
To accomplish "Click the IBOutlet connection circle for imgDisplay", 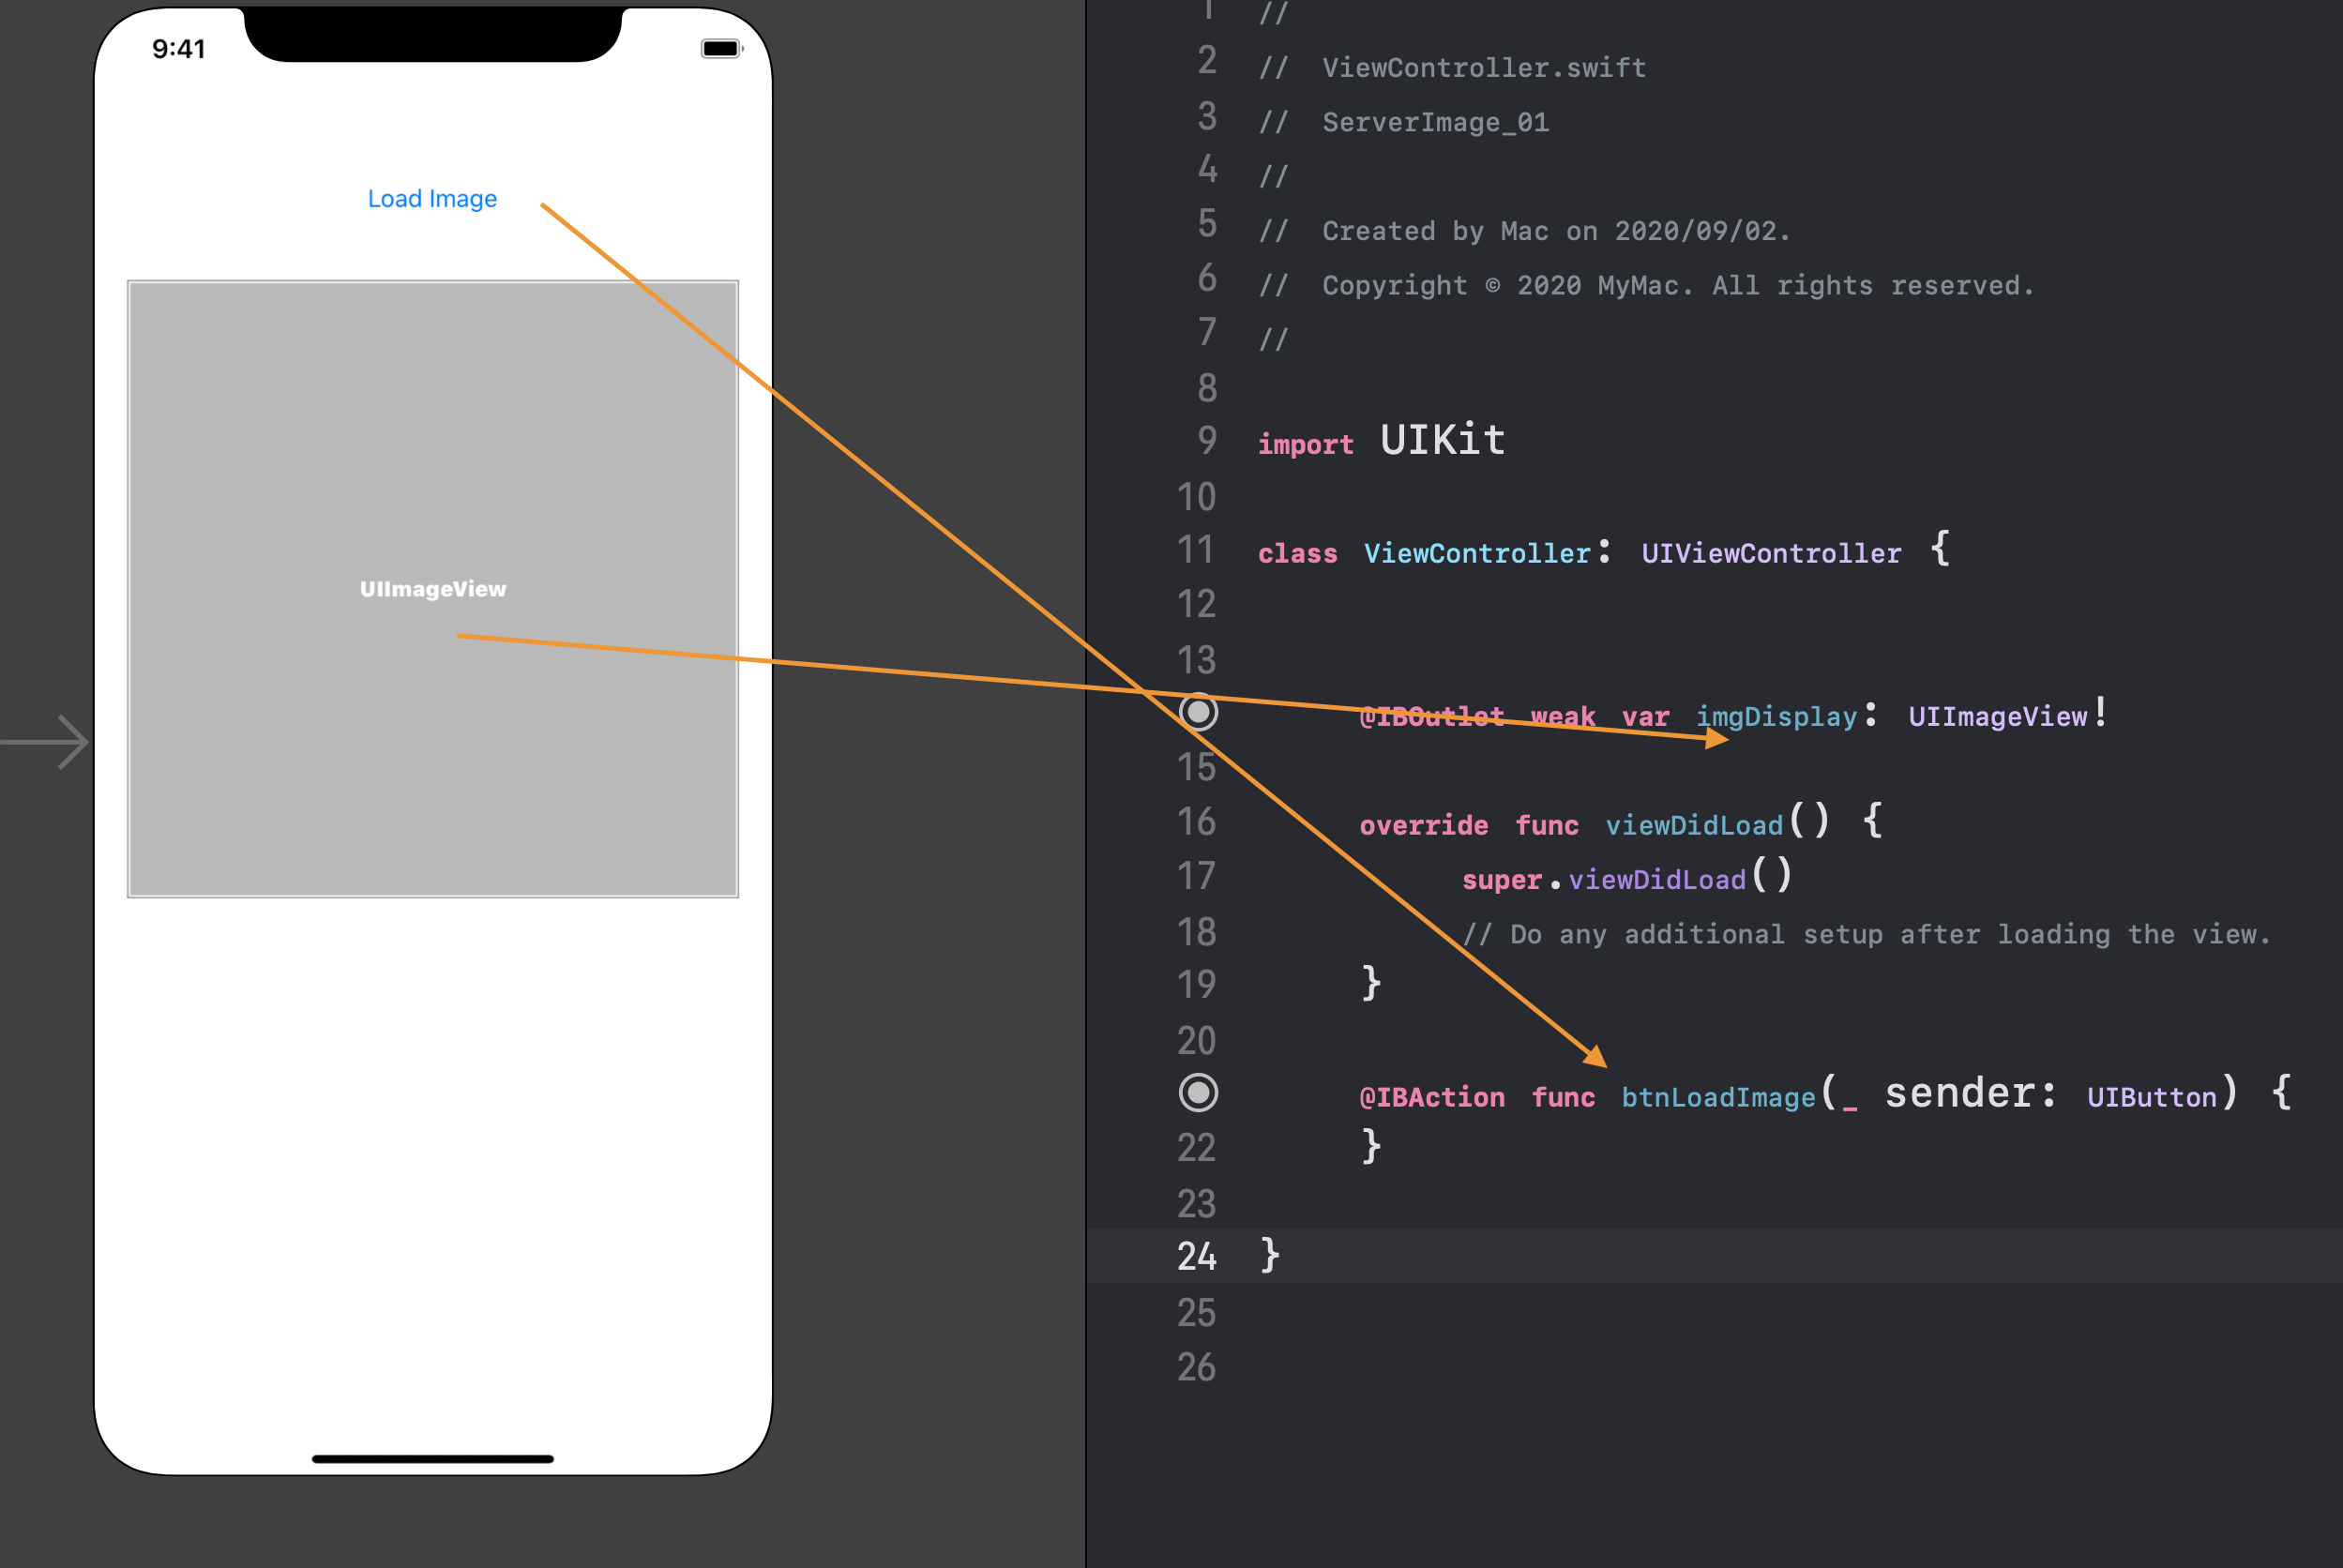I will (1198, 712).
